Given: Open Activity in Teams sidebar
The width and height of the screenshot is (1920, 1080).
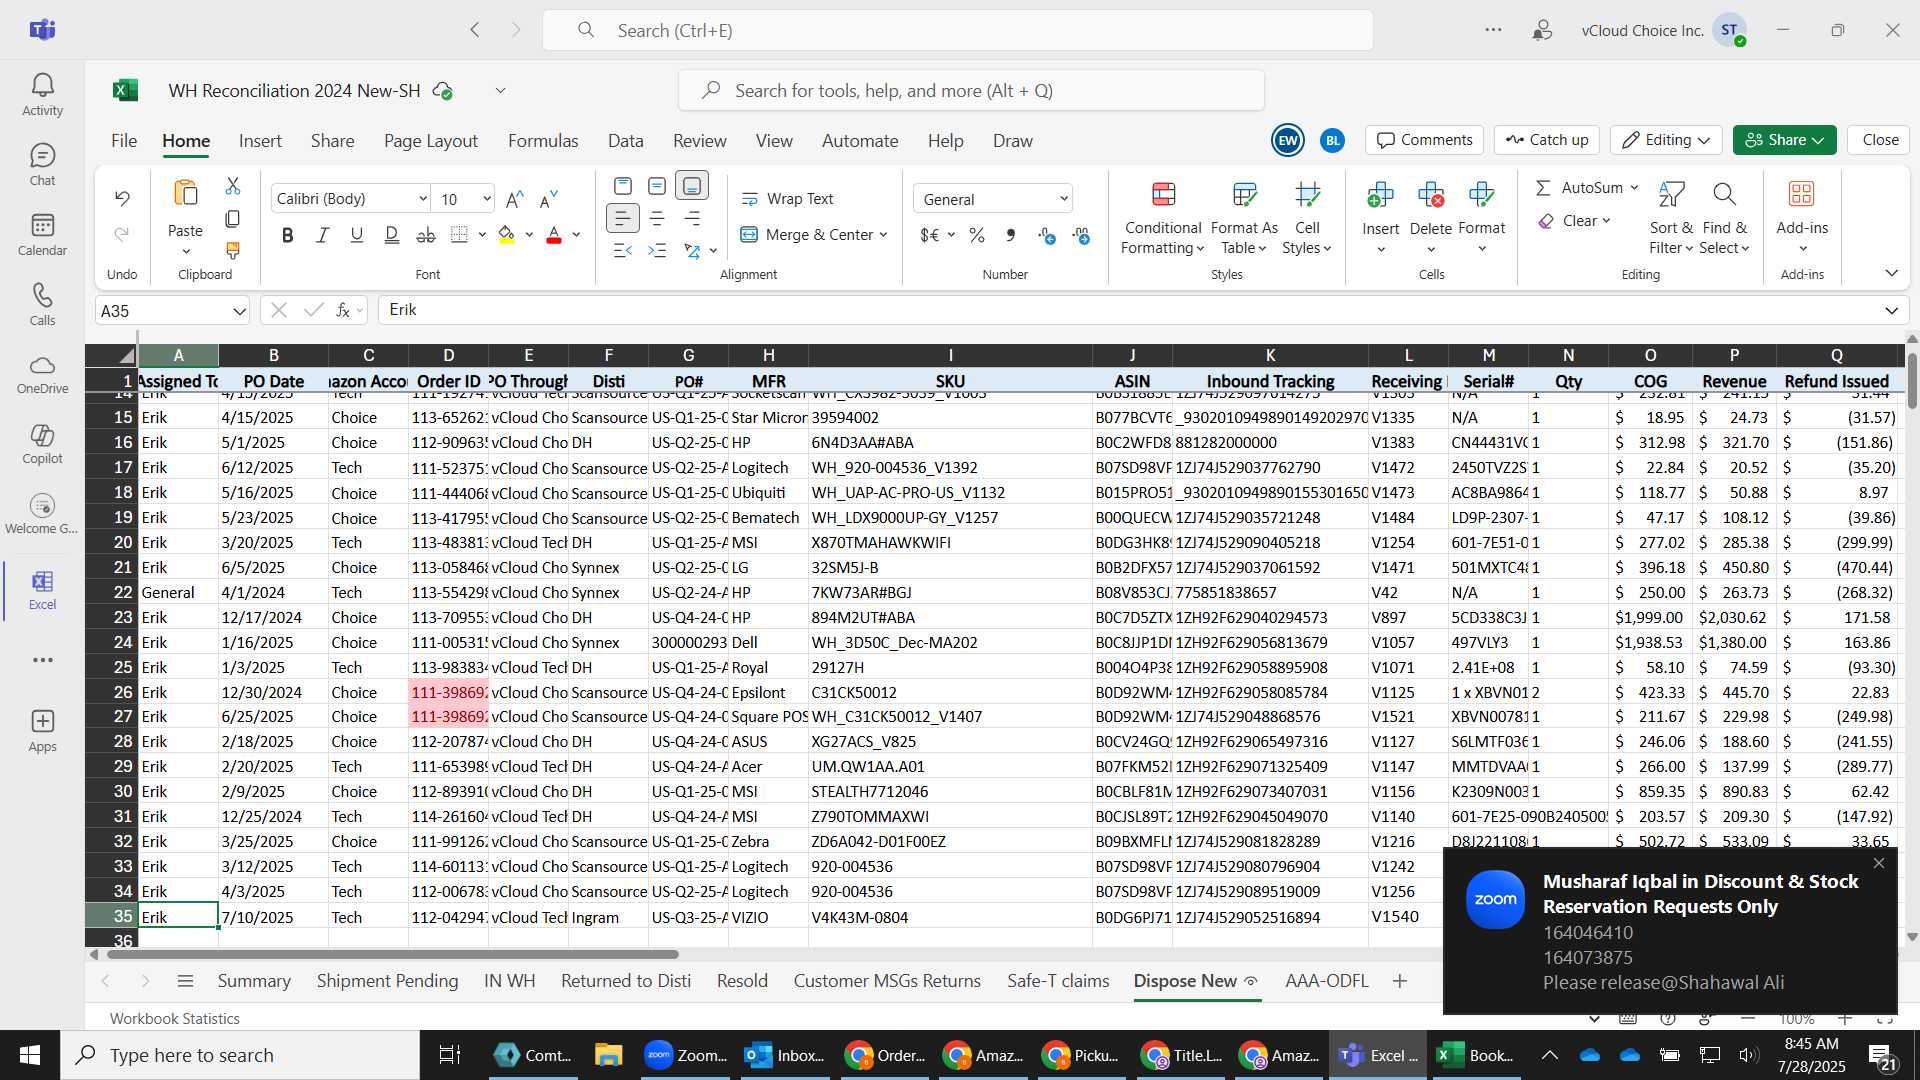Looking at the screenshot, I should point(42,95).
